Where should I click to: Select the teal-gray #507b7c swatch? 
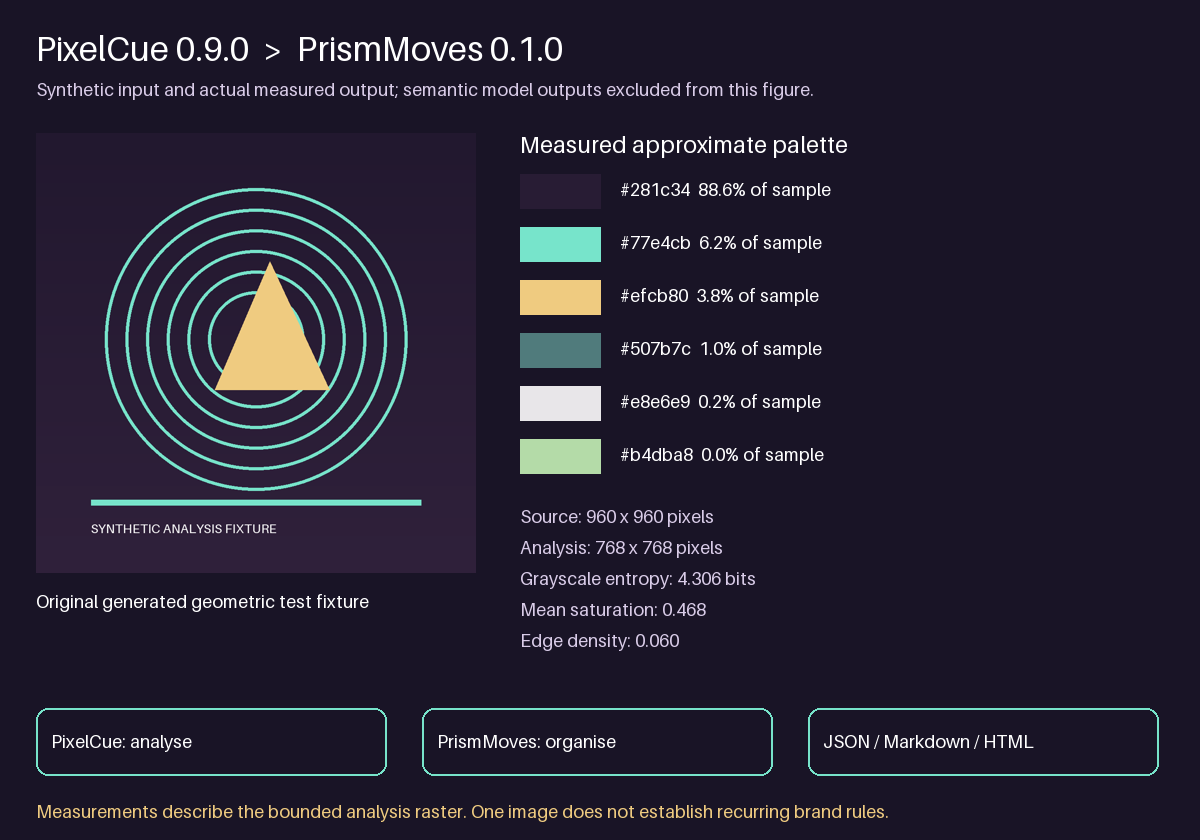(560, 350)
